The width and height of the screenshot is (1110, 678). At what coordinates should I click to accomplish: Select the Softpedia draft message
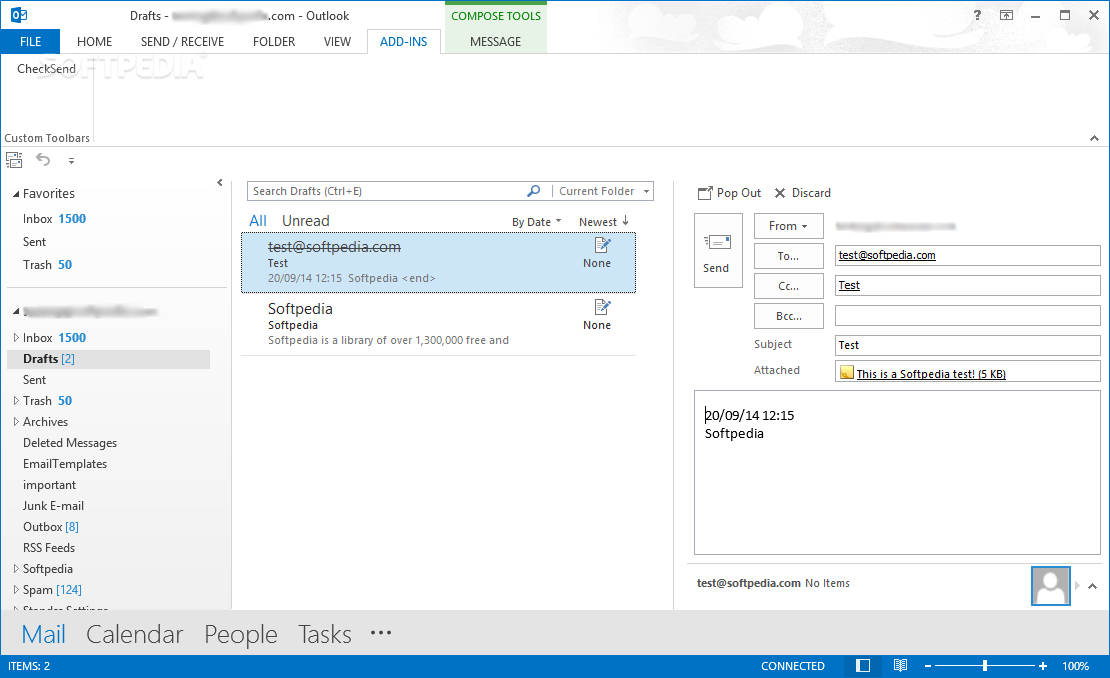(x=438, y=324)
